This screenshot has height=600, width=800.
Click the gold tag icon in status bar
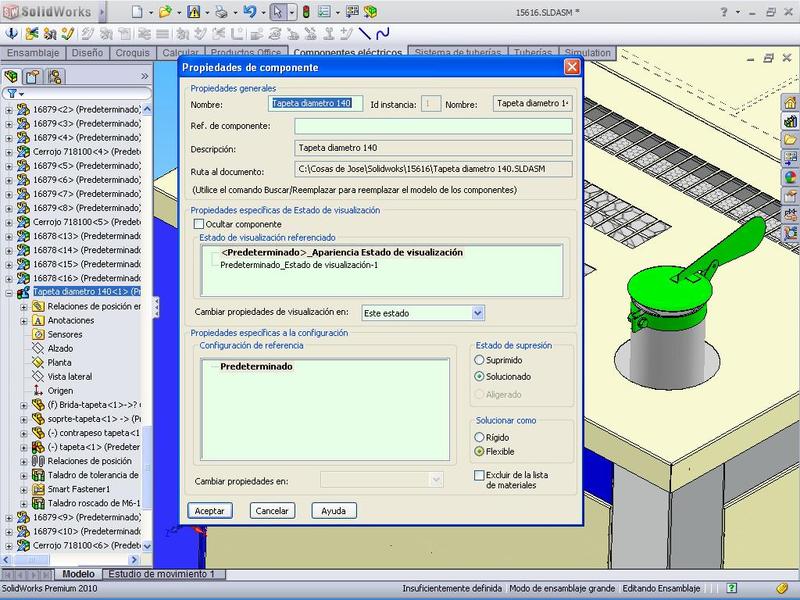coord(782,588)
